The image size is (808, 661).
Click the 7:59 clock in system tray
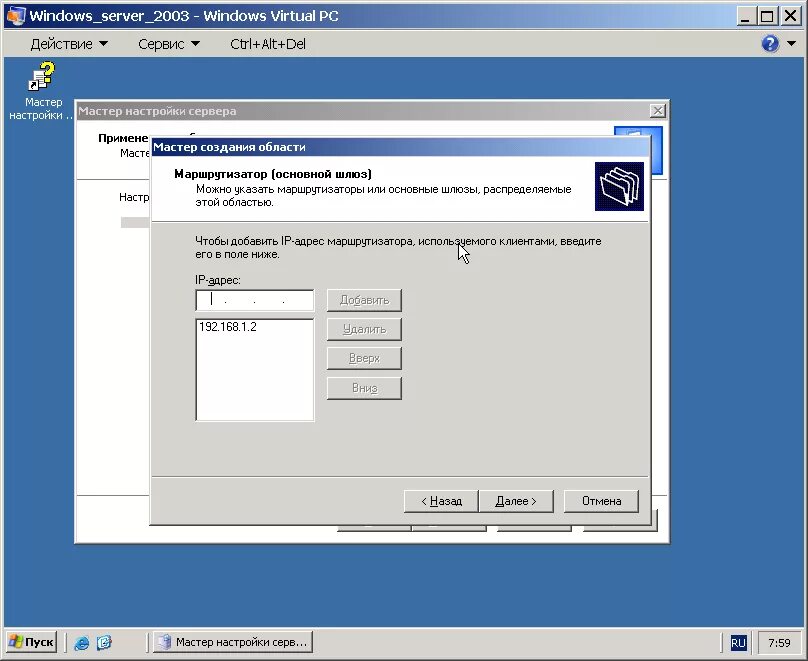779,643
